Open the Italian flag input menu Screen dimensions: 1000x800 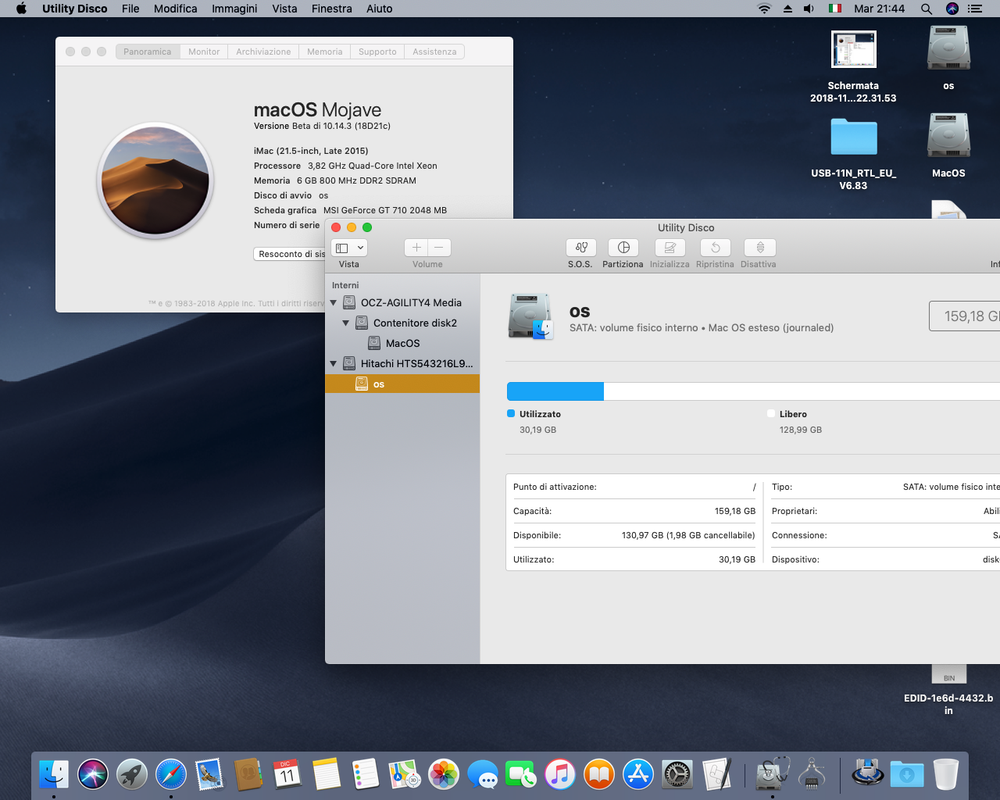point(835,8)
